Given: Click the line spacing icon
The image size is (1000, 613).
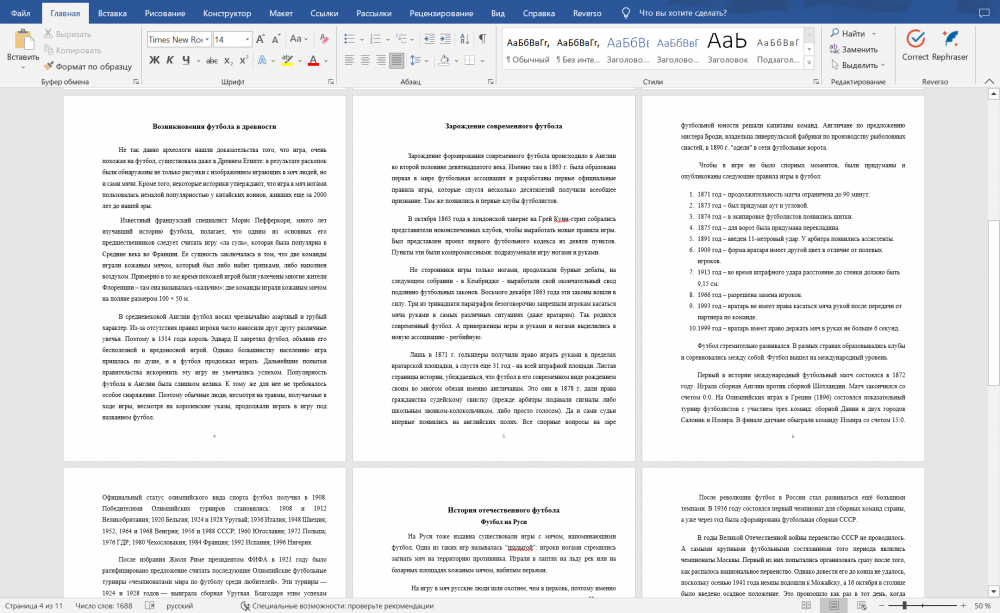Looking at the screenshot, I should tap(415, 61).
